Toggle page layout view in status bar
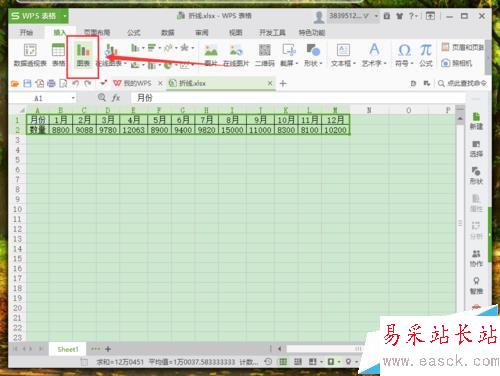Image resolution: width=500 pixels, height=376 pixels. [298, 362]
